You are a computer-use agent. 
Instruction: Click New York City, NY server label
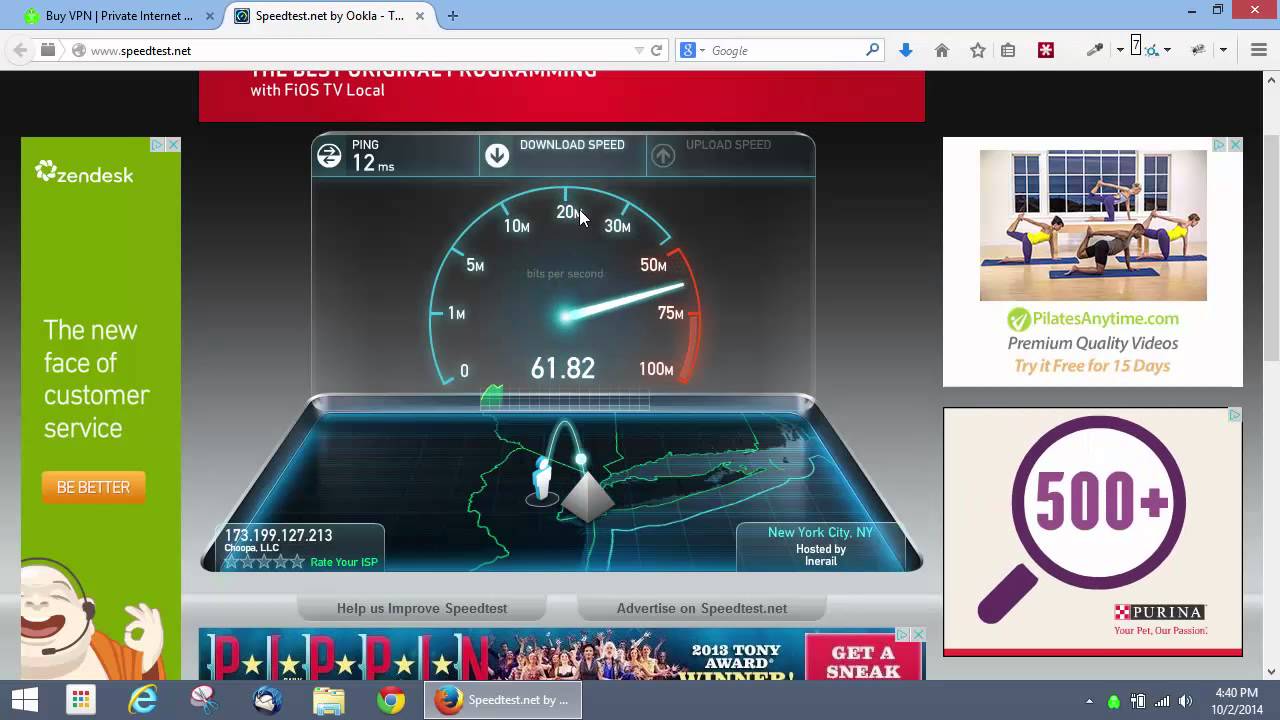pyautogui.click(x=820, y=532)
